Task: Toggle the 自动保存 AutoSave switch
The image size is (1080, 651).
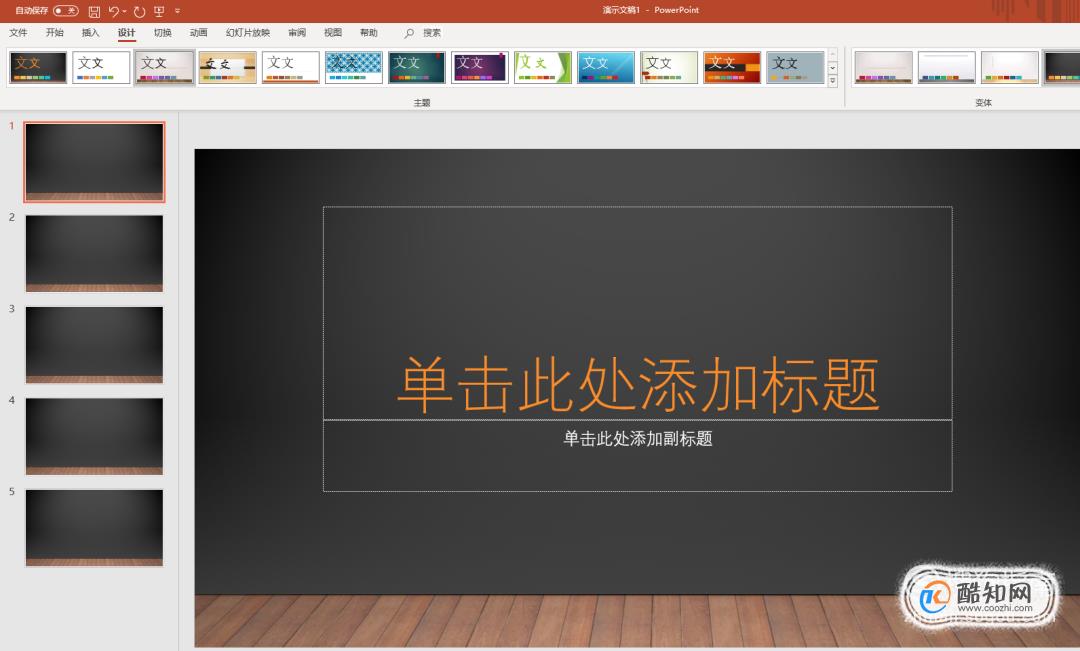Action: (x=66, y=11)
